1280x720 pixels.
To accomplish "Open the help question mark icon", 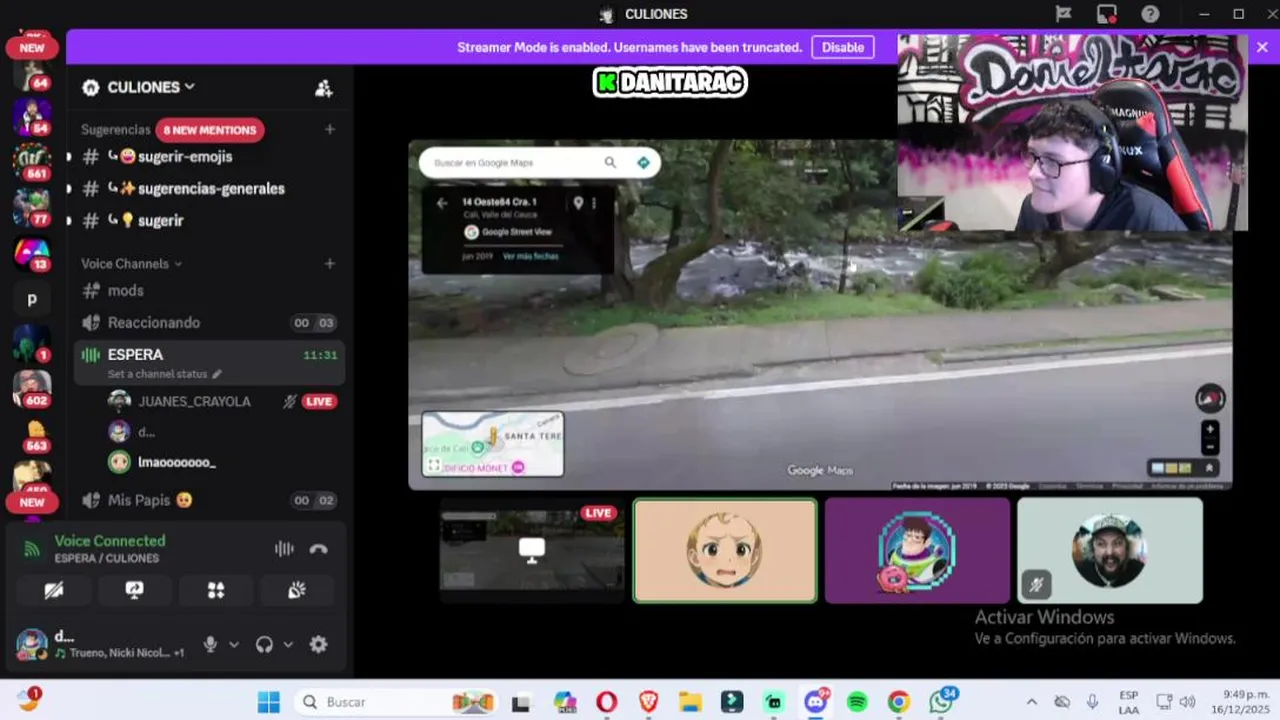I will [1150, 14].
